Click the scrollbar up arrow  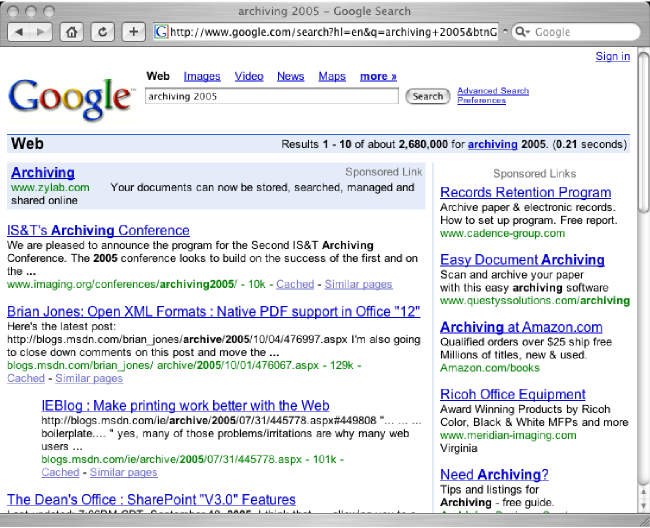point(644,492)
